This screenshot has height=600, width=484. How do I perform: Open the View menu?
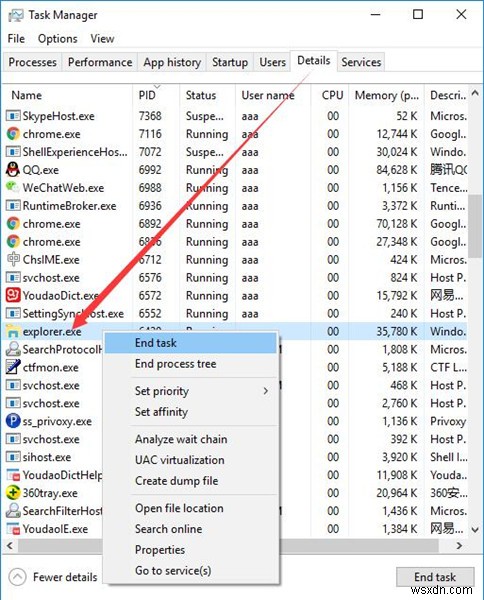pos(102,39)
